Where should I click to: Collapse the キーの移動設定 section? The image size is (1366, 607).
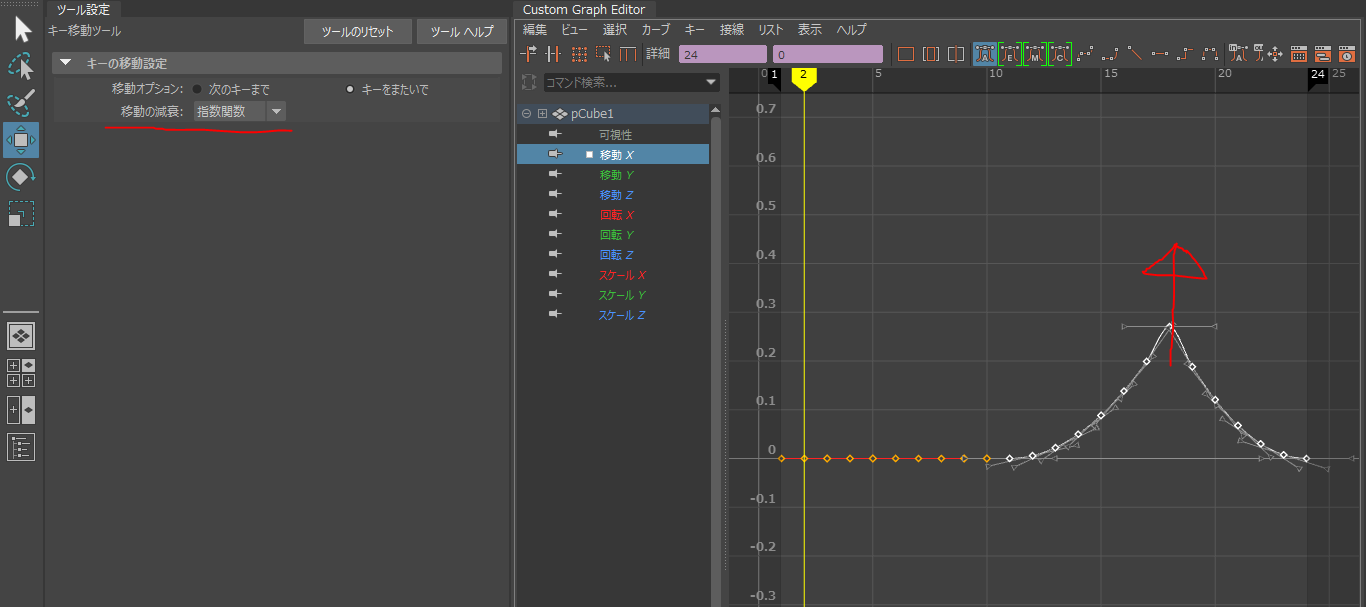(x=66, y=63)
